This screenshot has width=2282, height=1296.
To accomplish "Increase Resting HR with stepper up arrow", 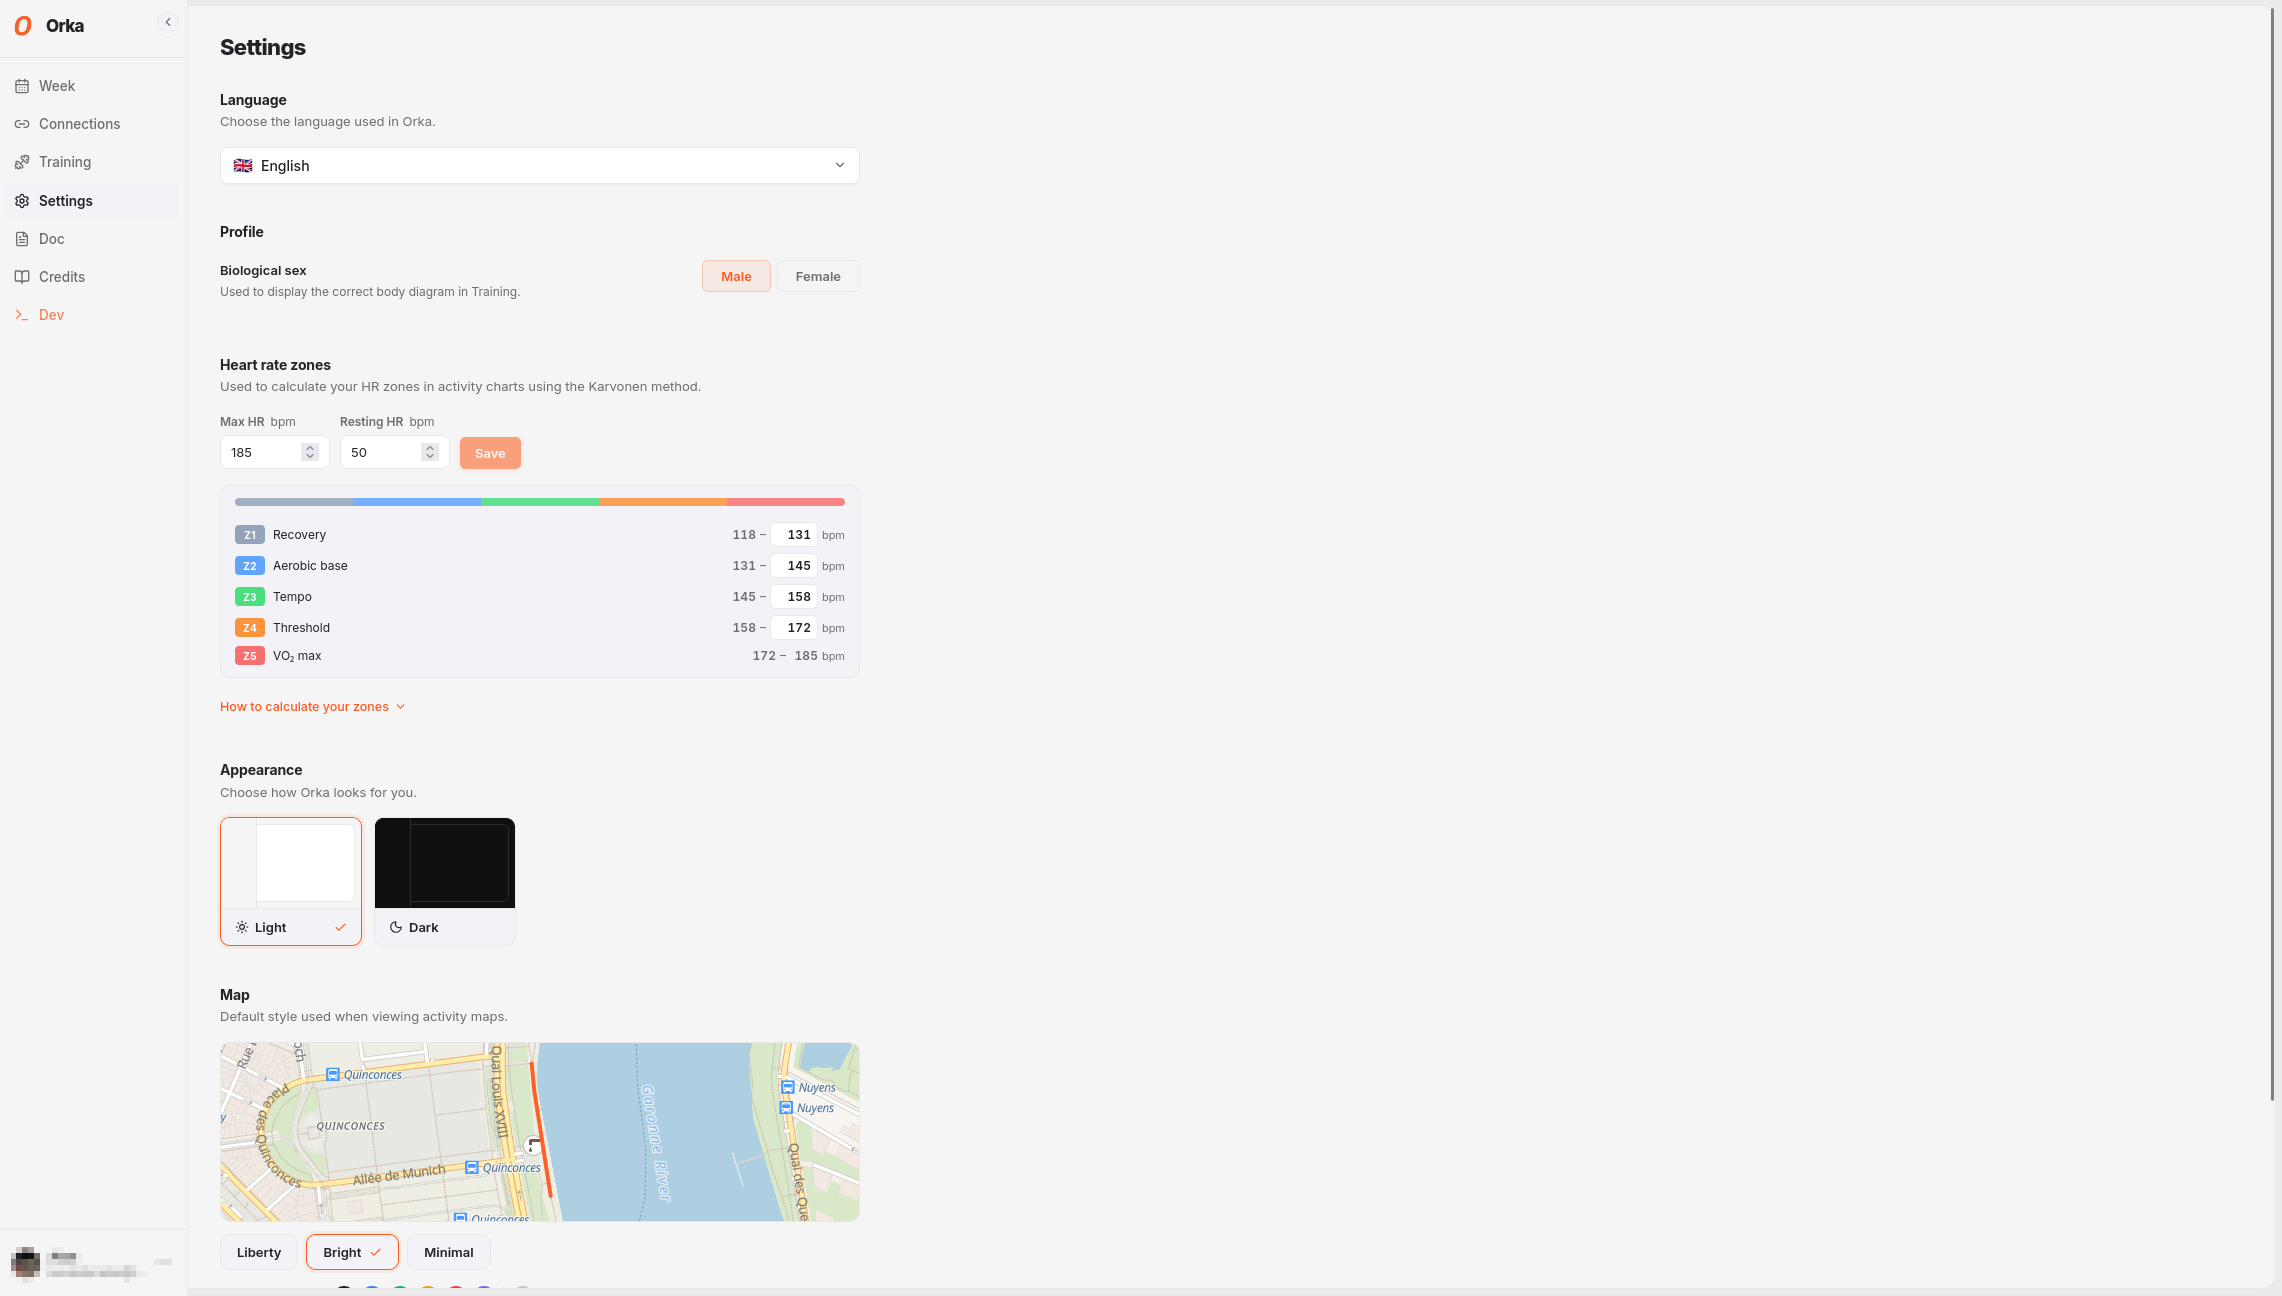I will coord(430,448).
